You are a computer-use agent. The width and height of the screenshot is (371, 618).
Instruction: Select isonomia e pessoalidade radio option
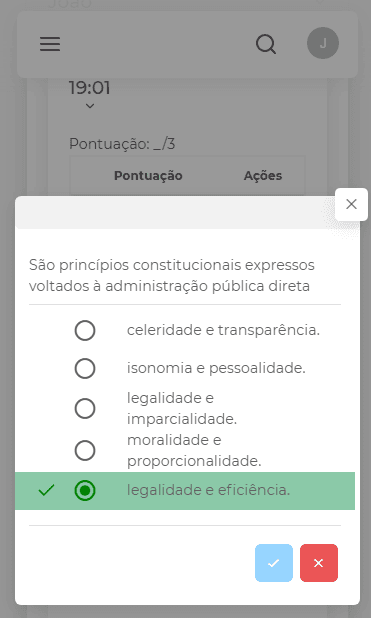(x=85, y=369)
